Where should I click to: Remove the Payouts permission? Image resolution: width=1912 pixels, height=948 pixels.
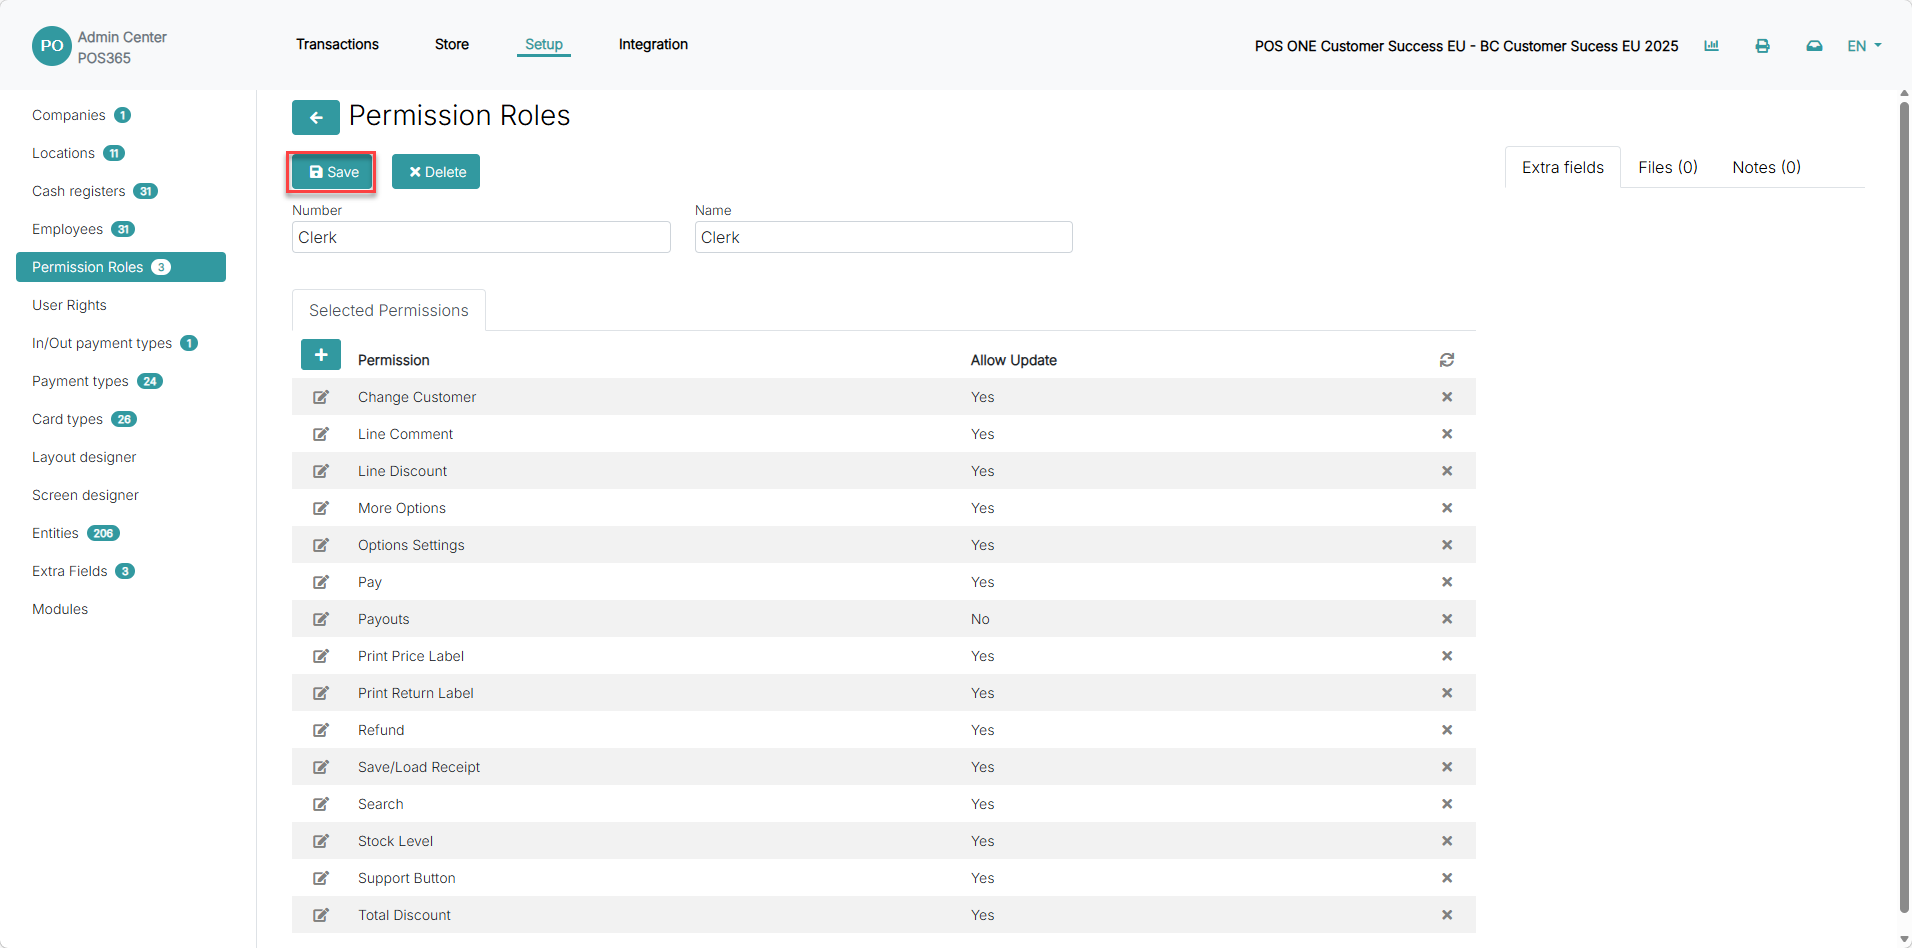(x=1446, y=619)
